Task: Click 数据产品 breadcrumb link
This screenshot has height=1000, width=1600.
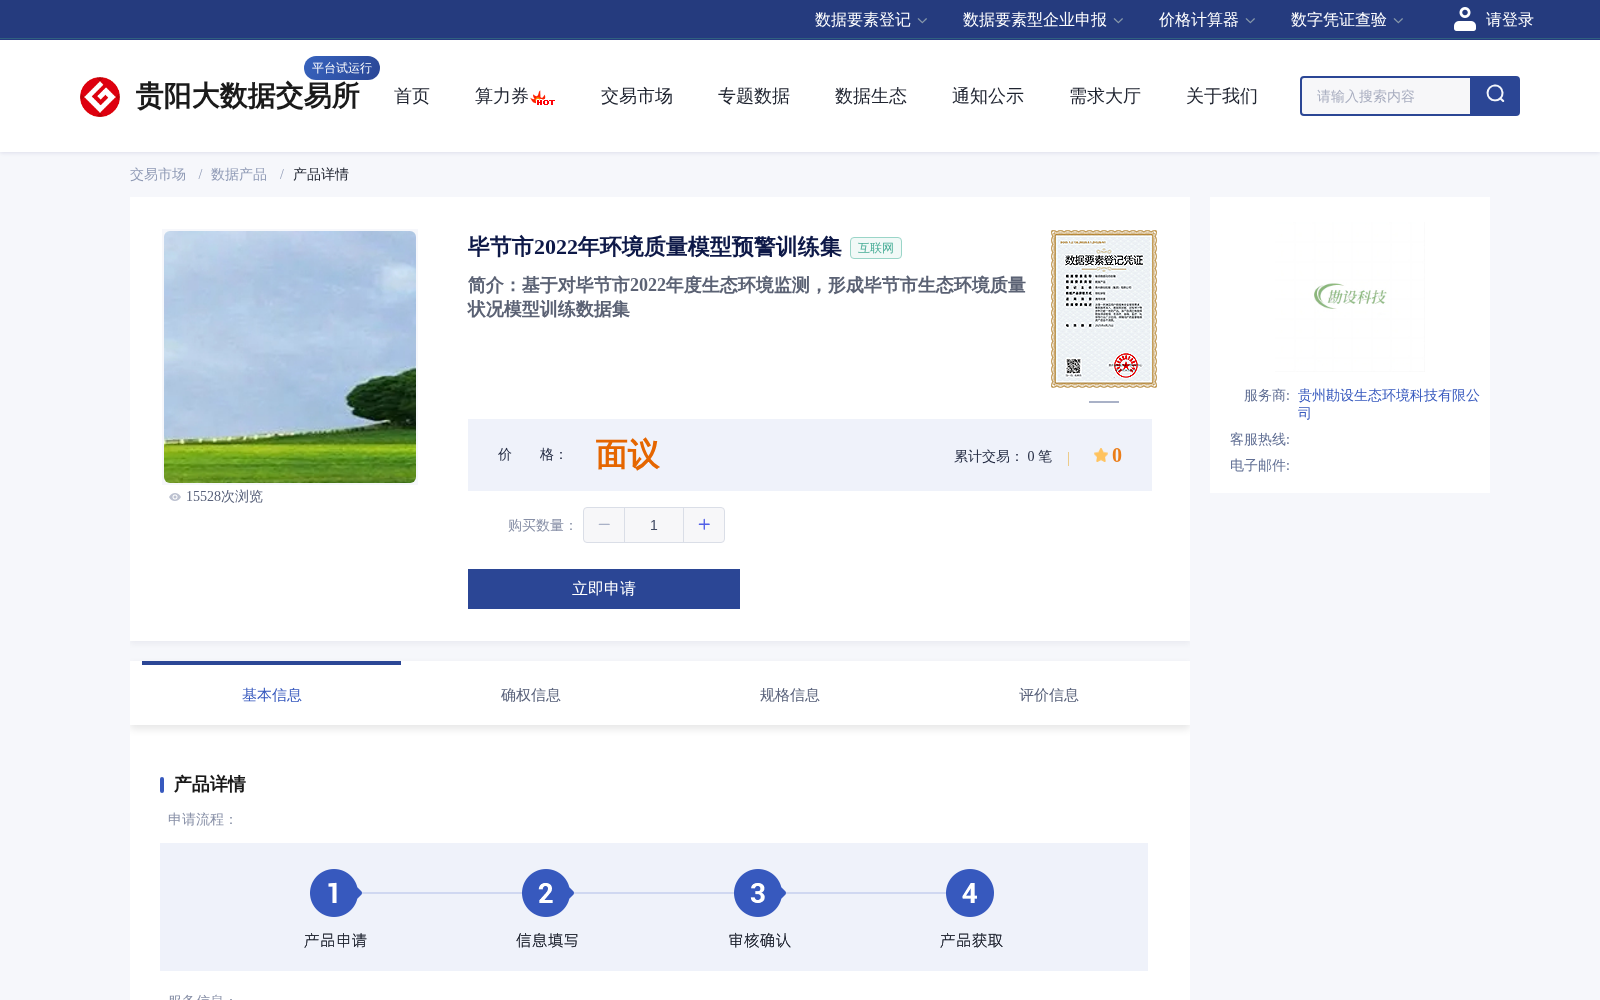Action: [239, 174]
